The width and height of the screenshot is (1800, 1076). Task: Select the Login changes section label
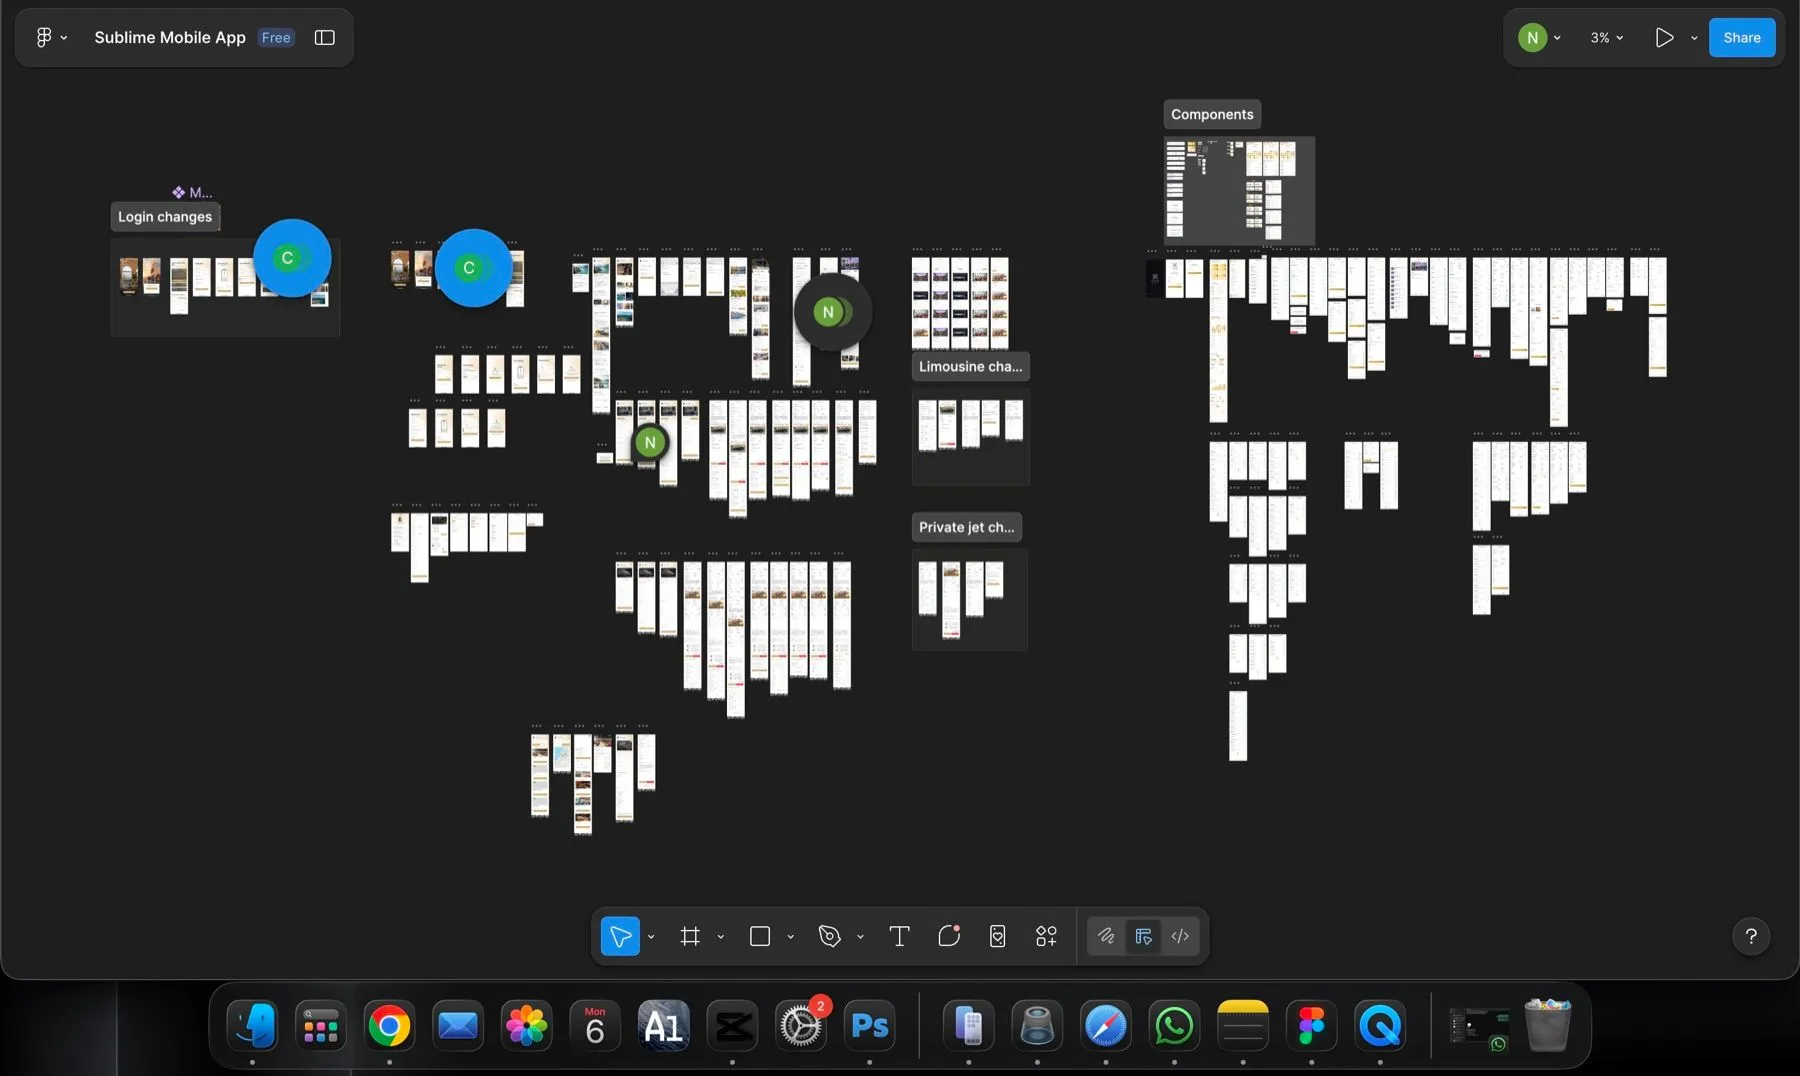[165, 217]
